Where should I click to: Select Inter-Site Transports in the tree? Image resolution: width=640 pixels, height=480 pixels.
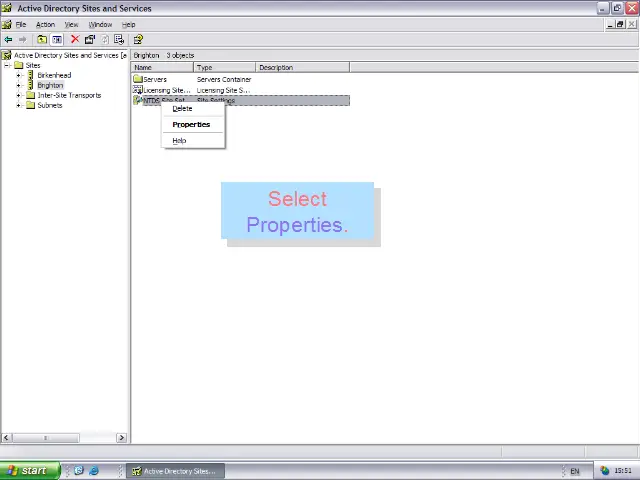(x=69, y=95)
